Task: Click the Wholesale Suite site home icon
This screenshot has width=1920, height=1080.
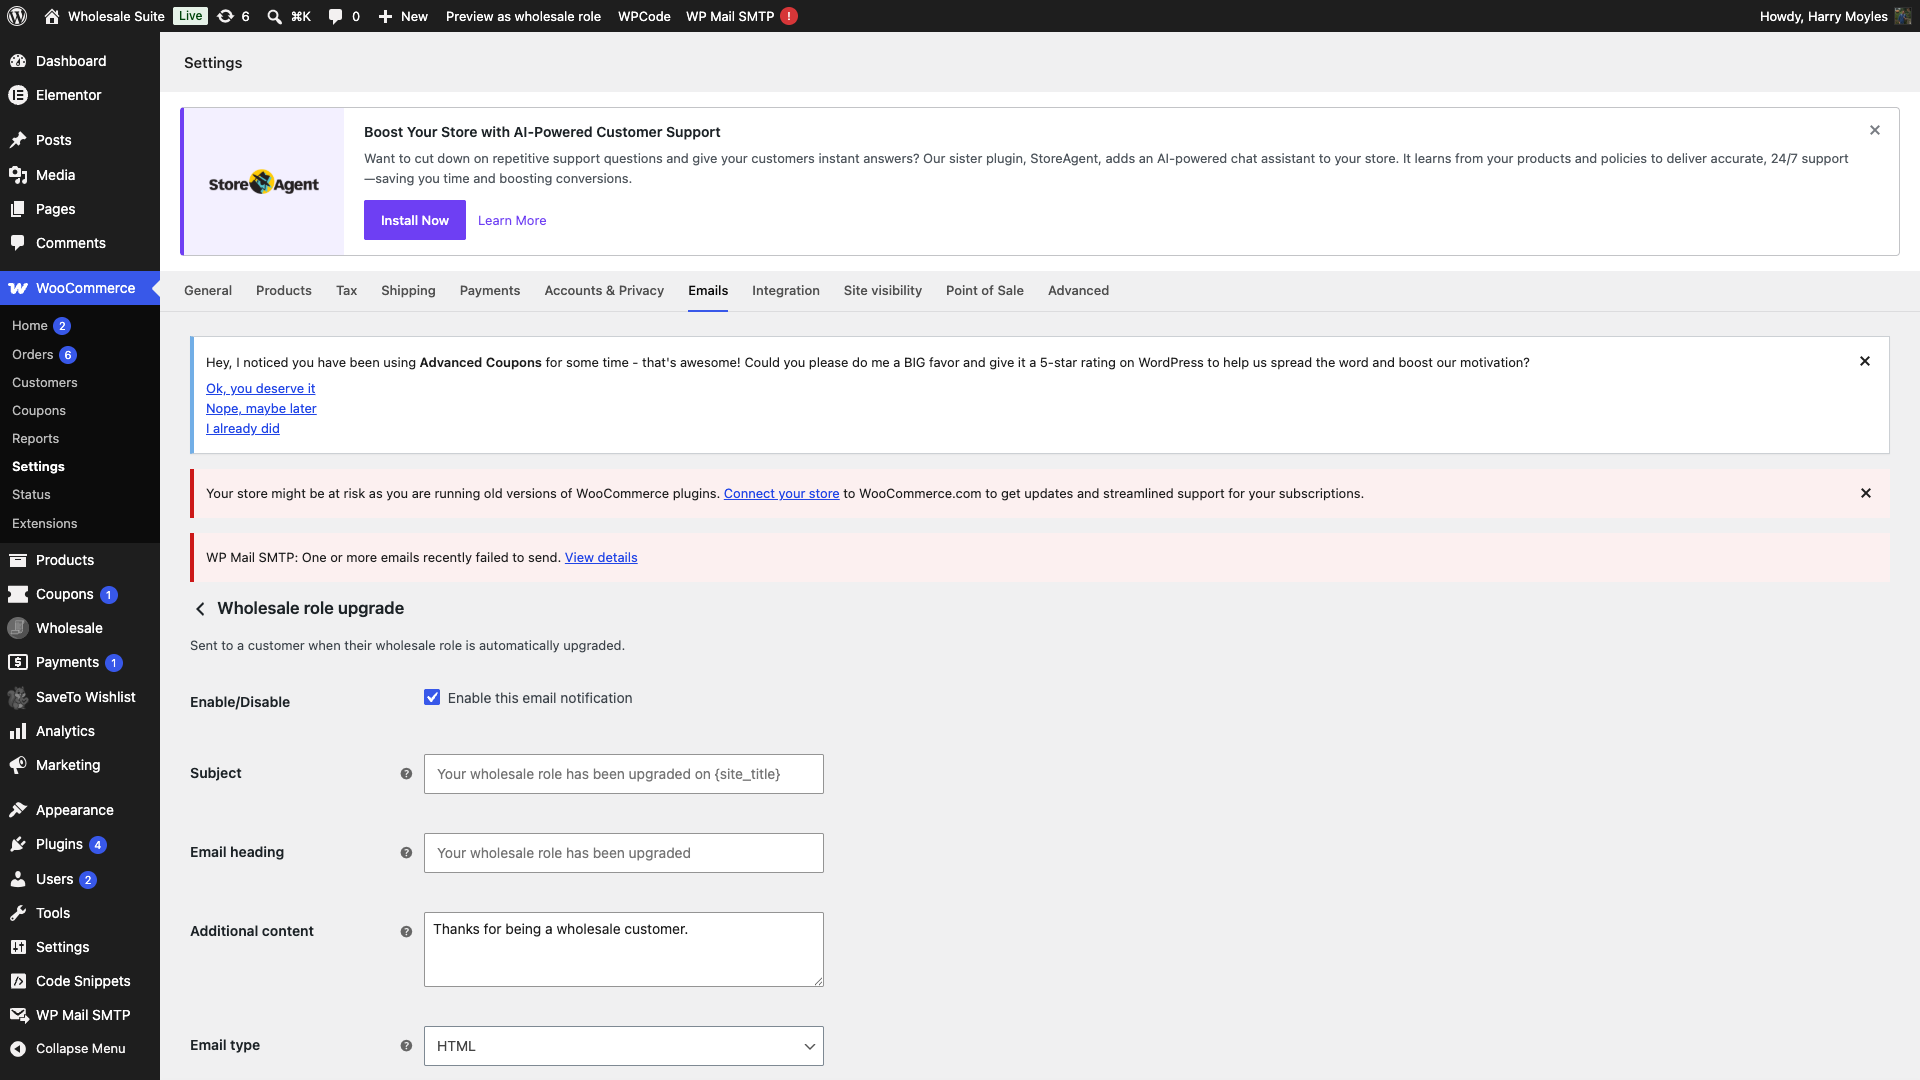Action: click(53, 16)
